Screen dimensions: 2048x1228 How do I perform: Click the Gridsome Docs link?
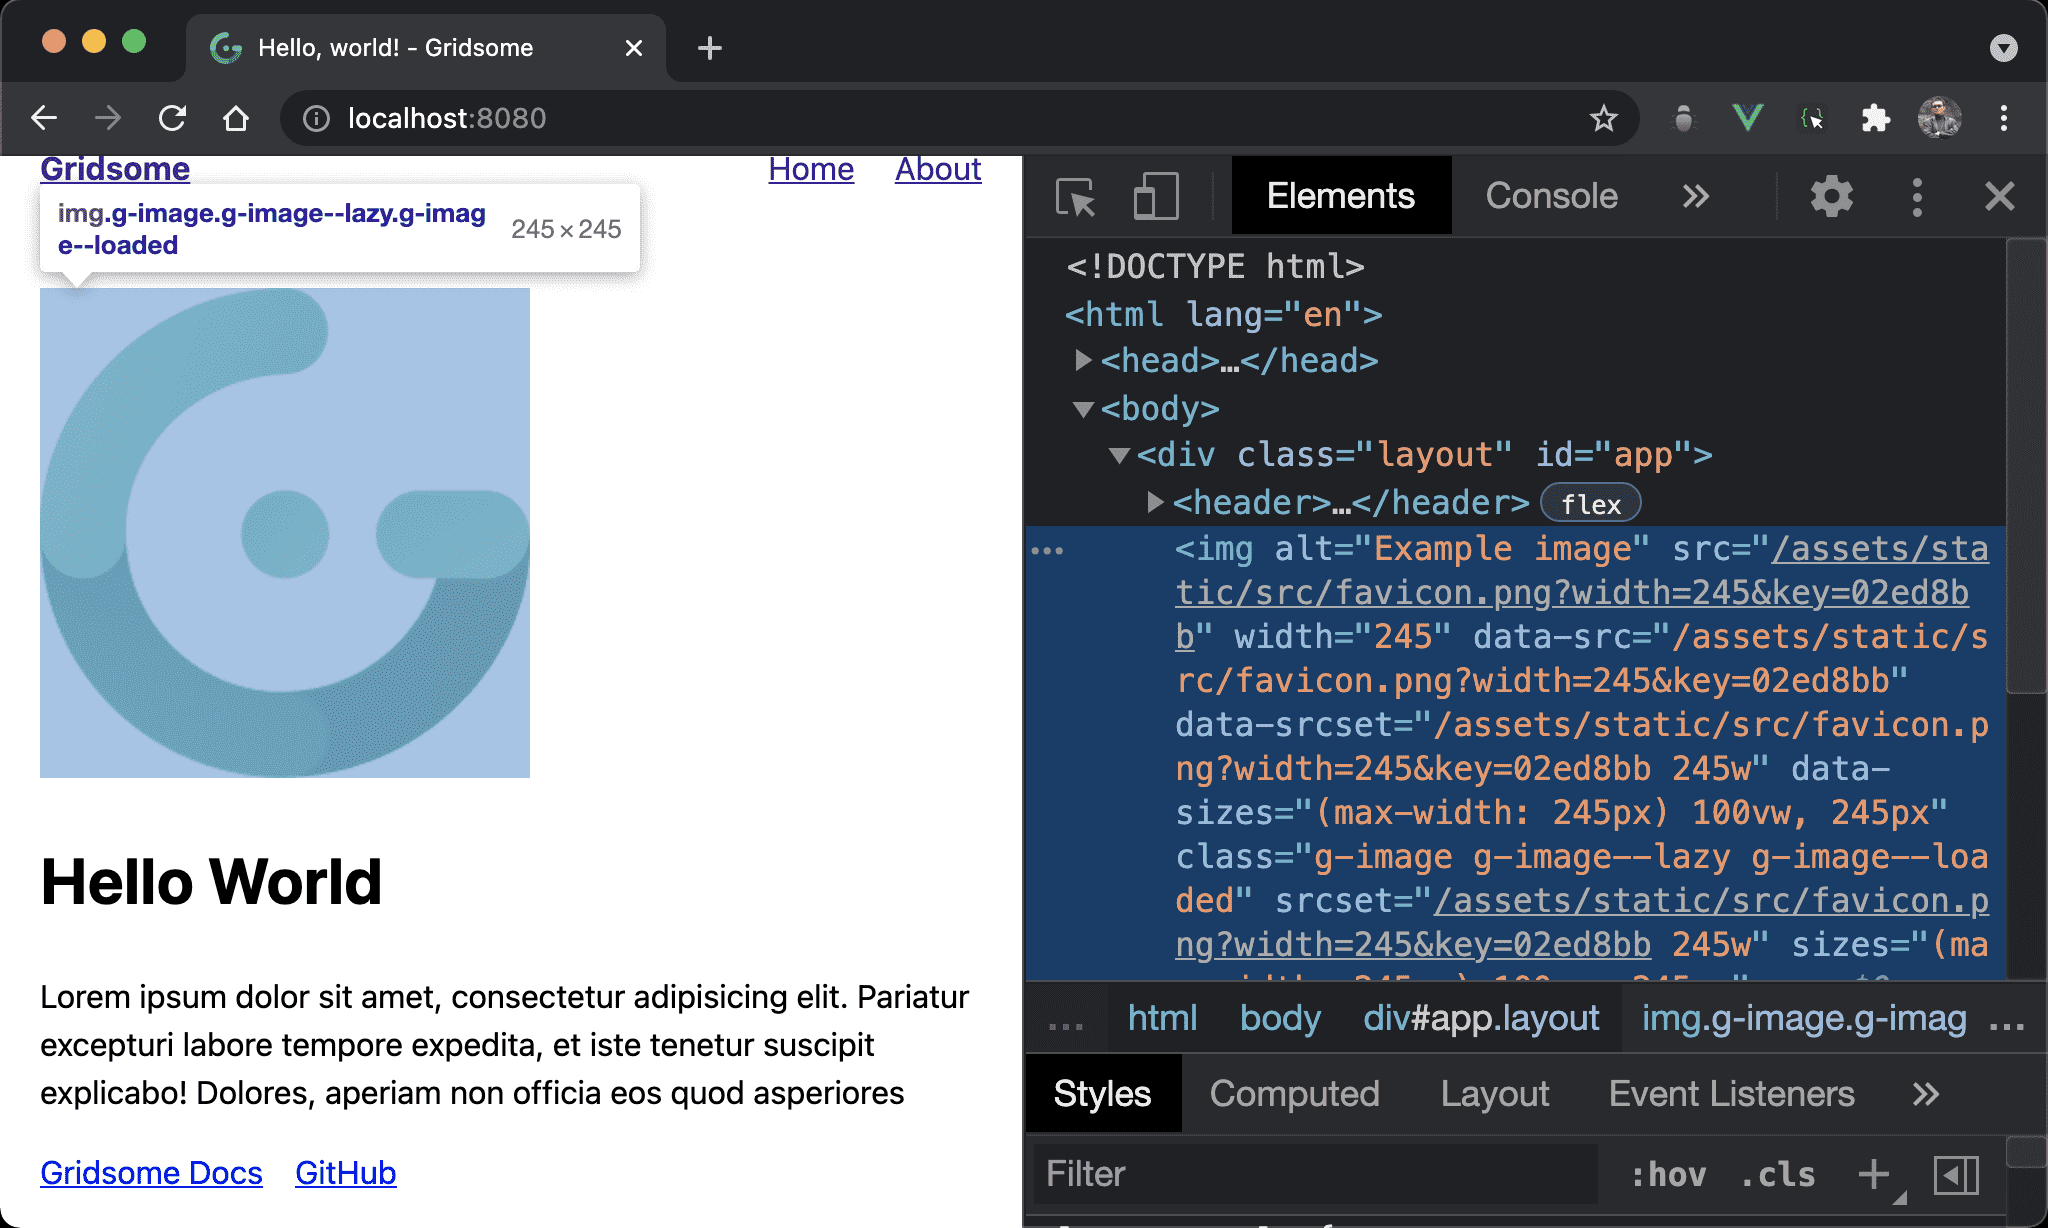[x=152, y=1170]
